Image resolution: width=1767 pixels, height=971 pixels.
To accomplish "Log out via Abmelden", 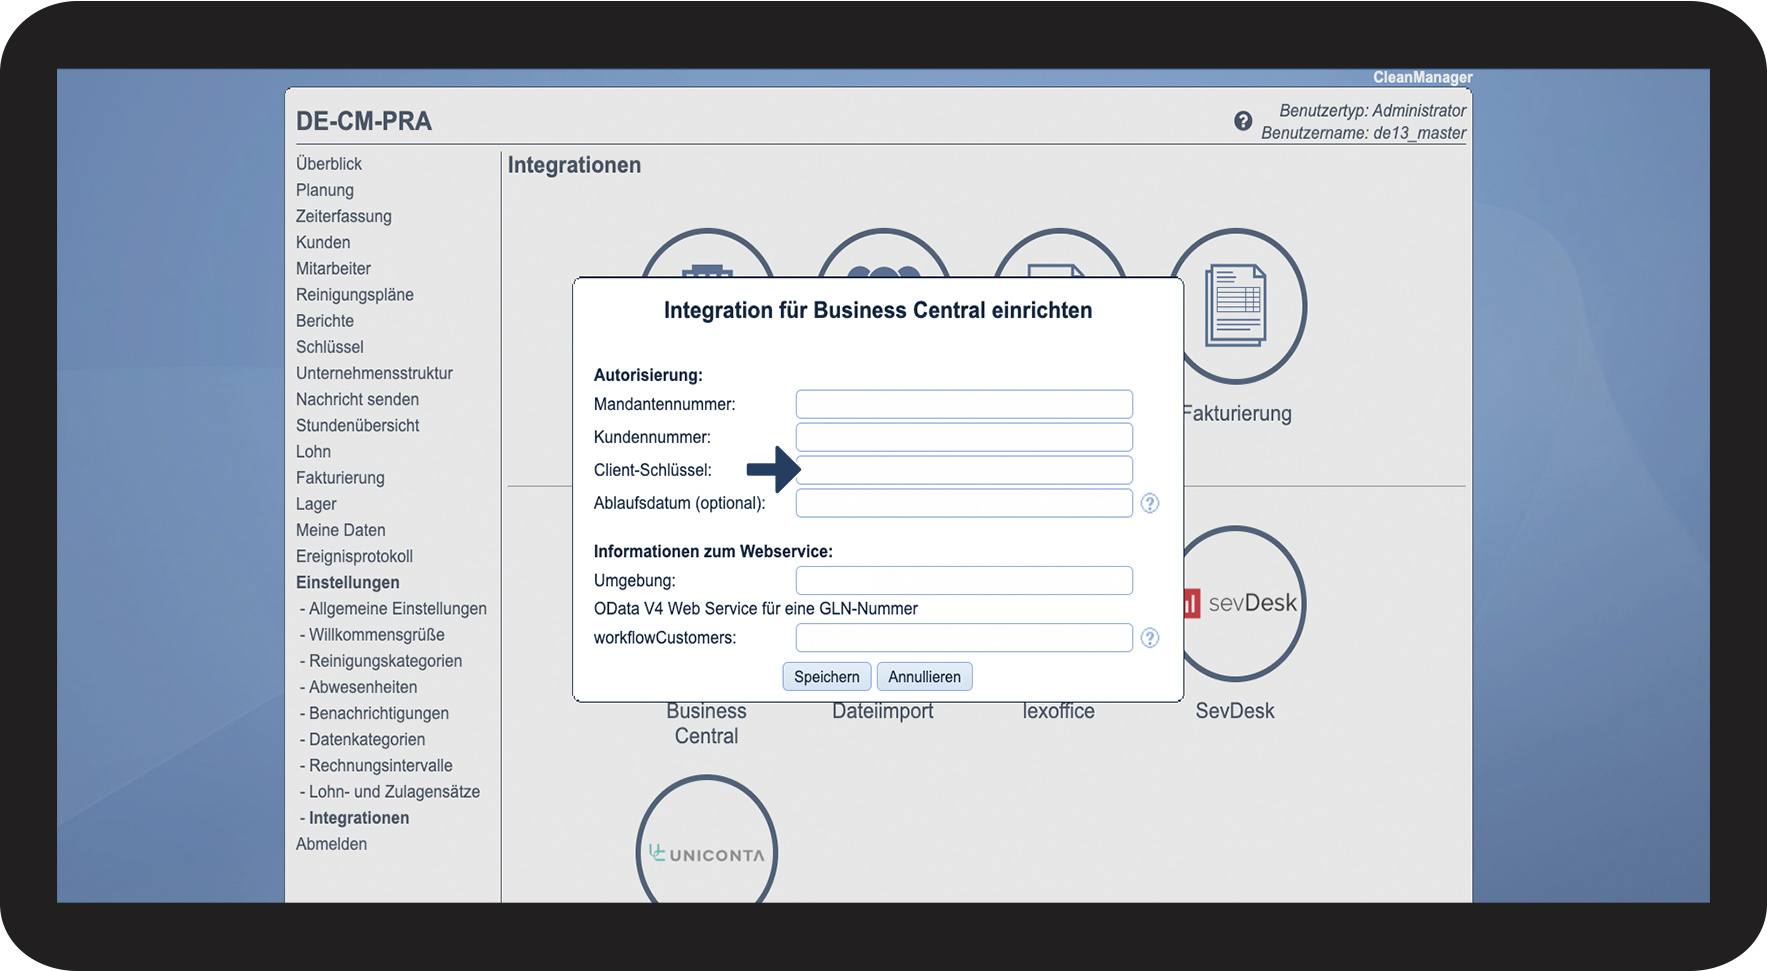I will pos(331,844).
